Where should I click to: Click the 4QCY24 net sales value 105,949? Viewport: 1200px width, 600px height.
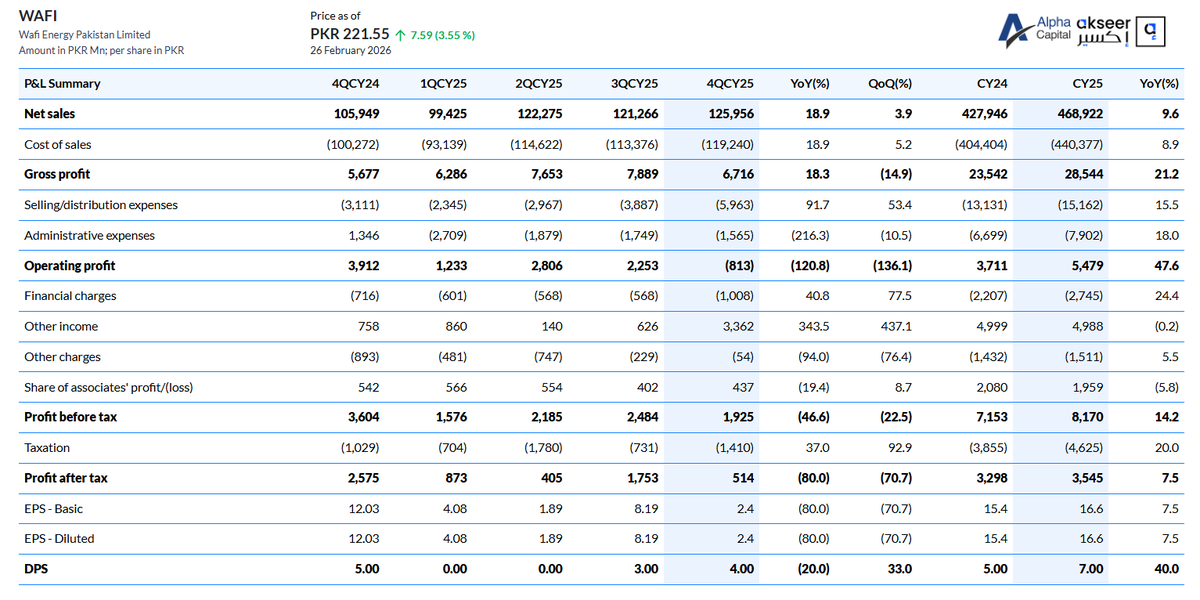click(x=356, y=114)
